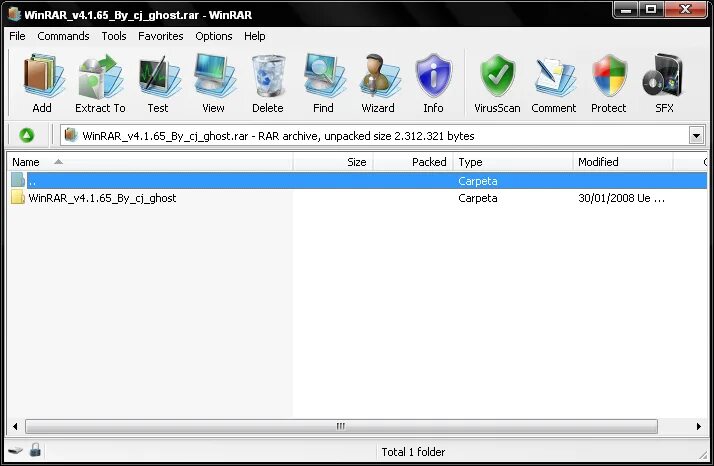This screenshot has width=714, height=466.
Task: Click the scrollbar right arrow
Action: tap(699, 426)
